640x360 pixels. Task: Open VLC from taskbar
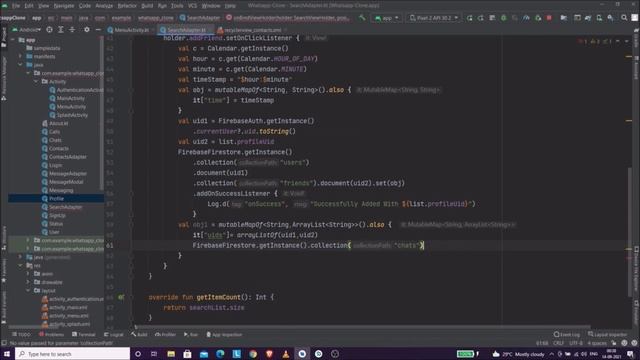coord(286,354)
